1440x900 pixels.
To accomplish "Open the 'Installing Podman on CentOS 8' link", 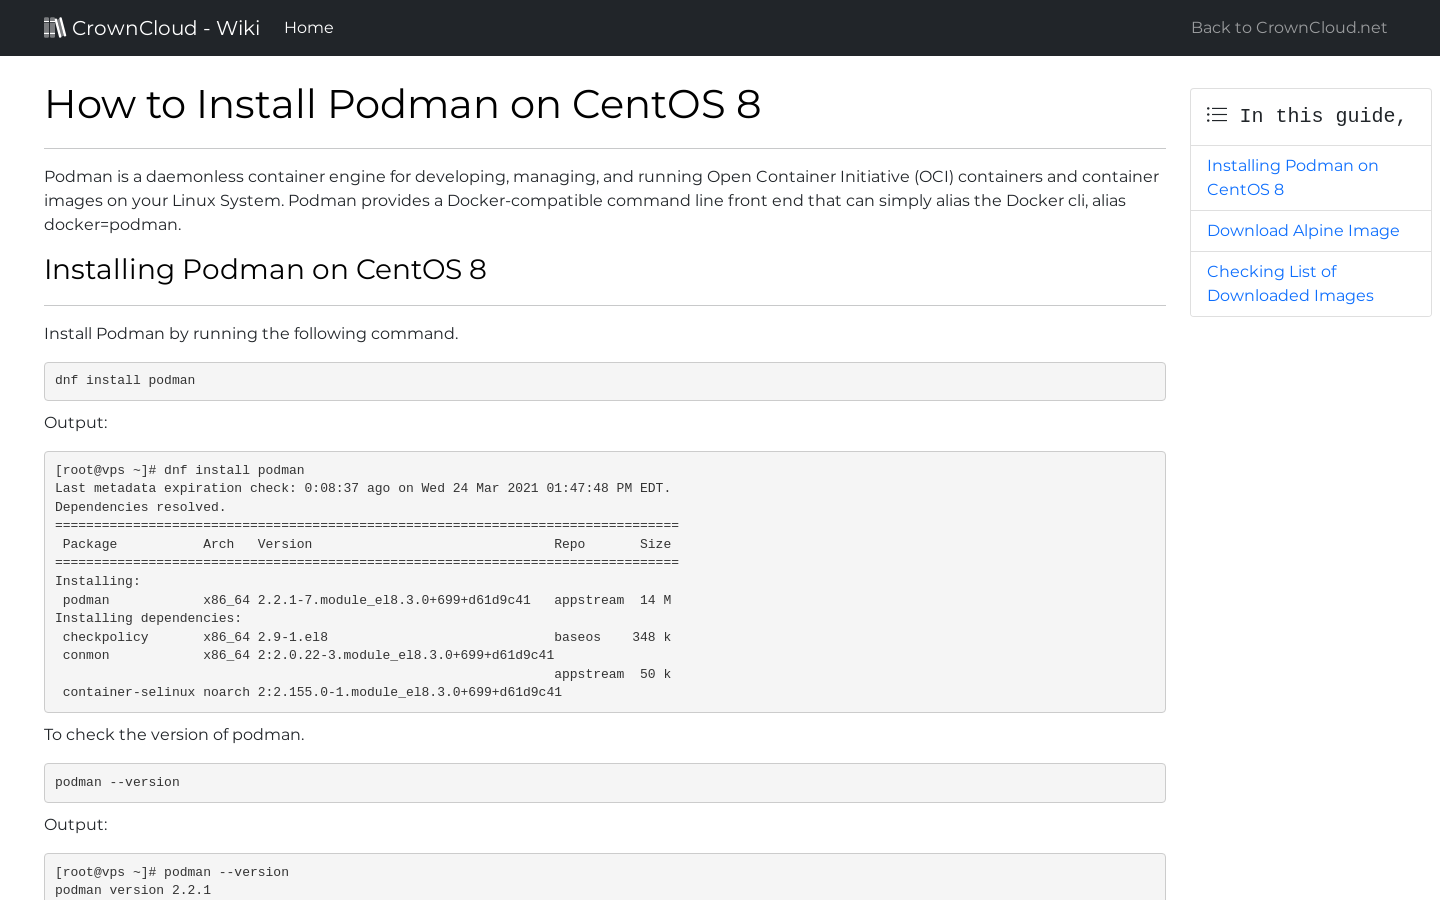I will coord(1292,177).
